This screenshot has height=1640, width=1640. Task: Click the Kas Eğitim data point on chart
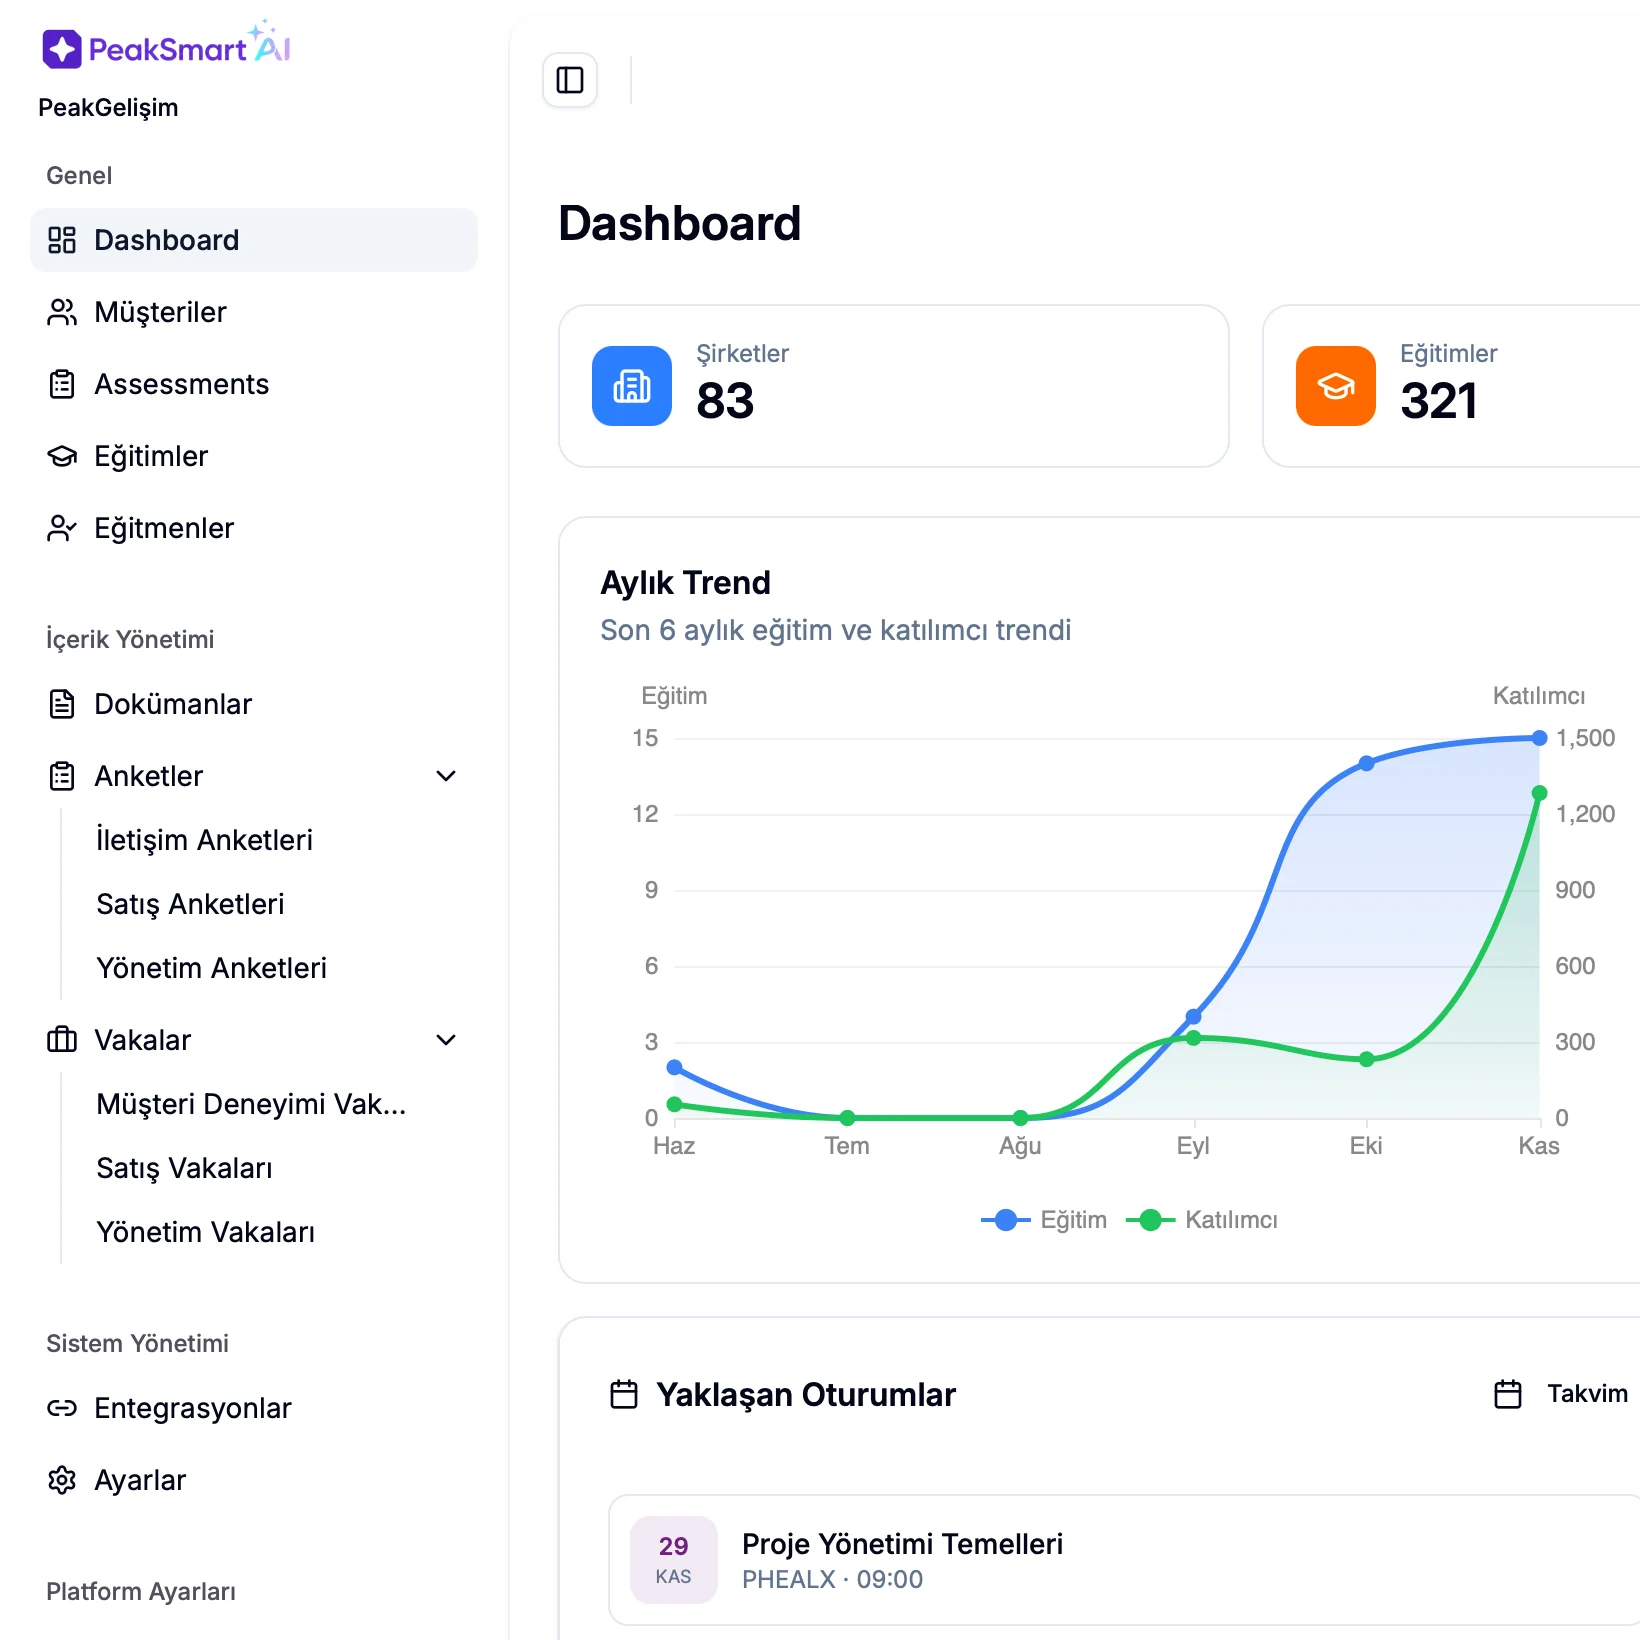coord(1539,738)
